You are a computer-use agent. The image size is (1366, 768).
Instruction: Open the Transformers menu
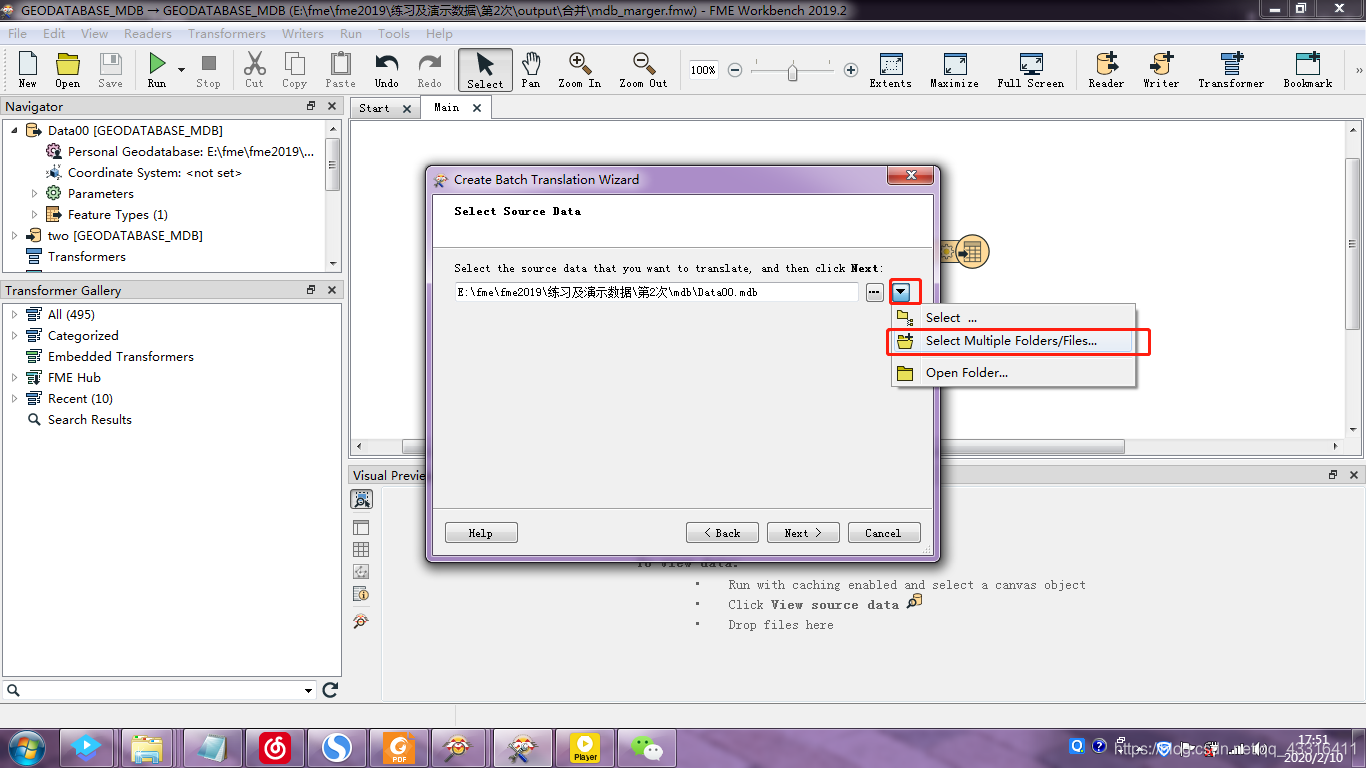[227, 33]
